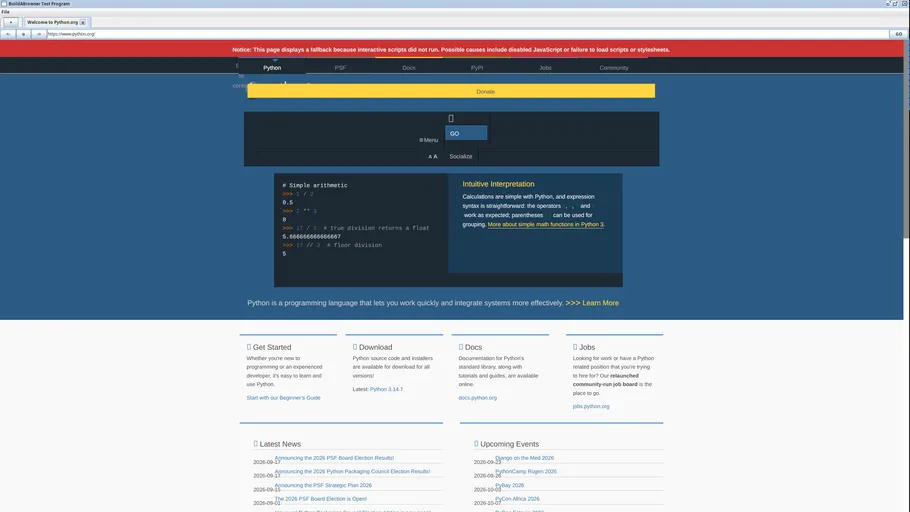This screenshot has width=910, height=512.
Task: Click the blue GO search button on page
Action: [466, 134]
